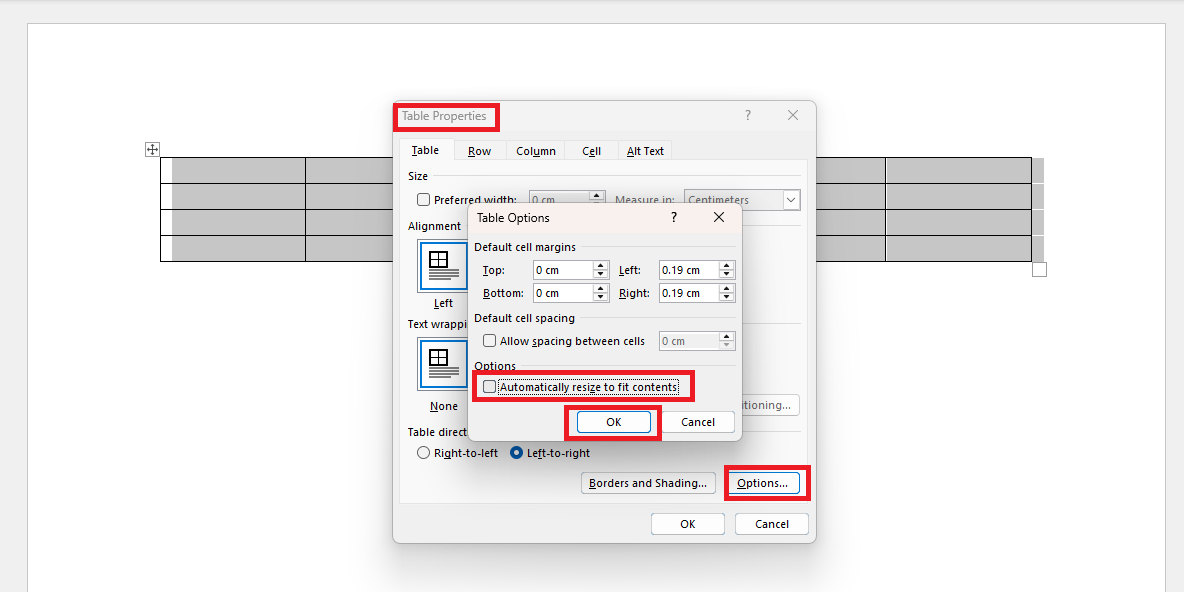This screenshot has height=592, width=1184.
Task: Click the Table Properties help question mark
Action: (x=747, y=116)
